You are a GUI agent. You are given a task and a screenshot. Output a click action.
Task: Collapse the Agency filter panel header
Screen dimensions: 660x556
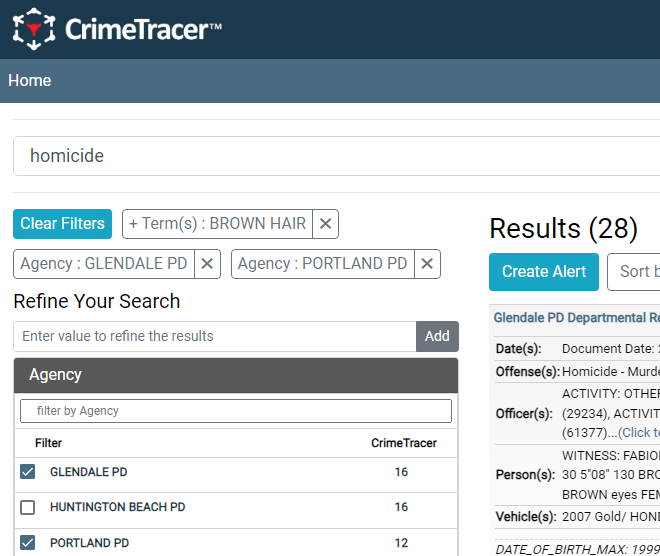tap(236, 375)
